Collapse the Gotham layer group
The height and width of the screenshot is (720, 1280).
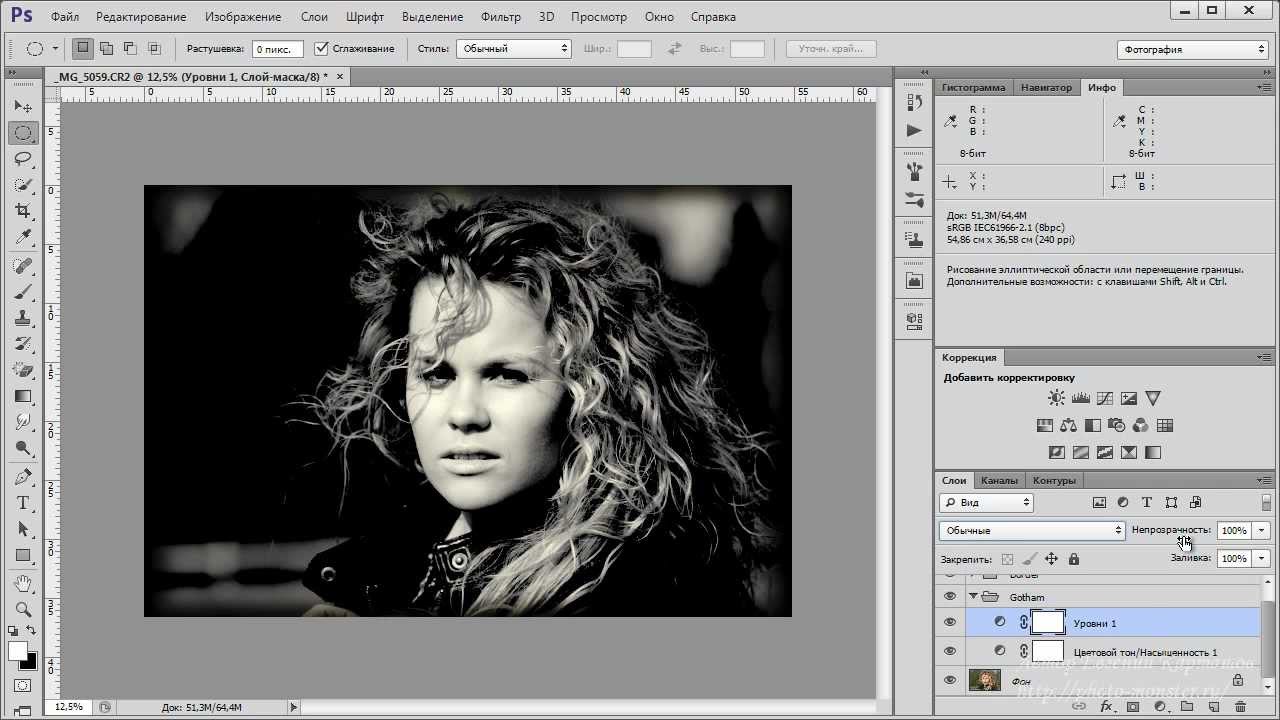[973, 597]
